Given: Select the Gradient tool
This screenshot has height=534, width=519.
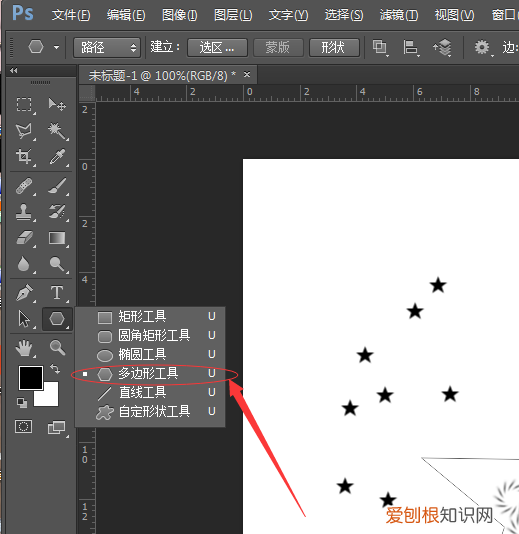Looking at the screenshot, I should coord(57,238).
